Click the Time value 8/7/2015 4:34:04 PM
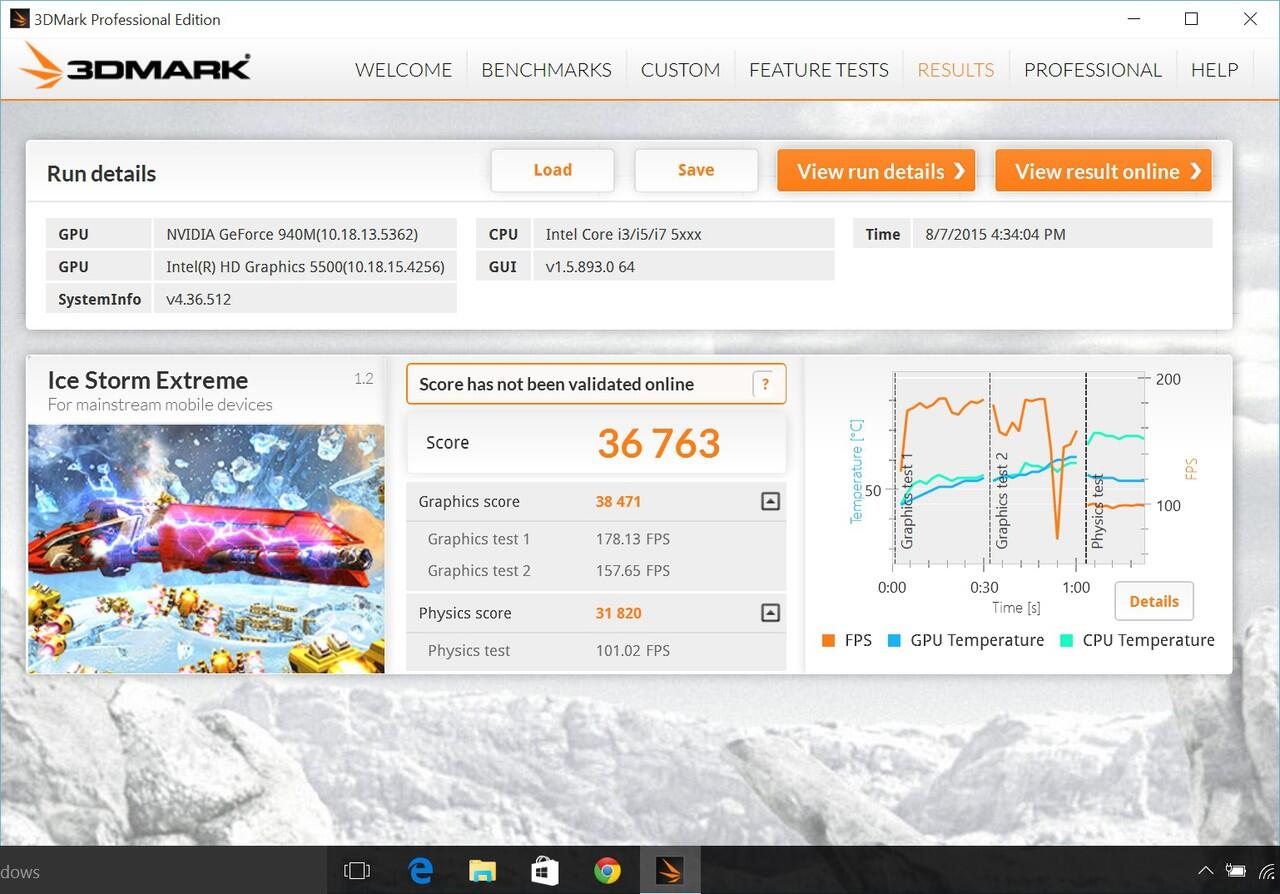This screenshot has height=894, width=1280. 1062,234
